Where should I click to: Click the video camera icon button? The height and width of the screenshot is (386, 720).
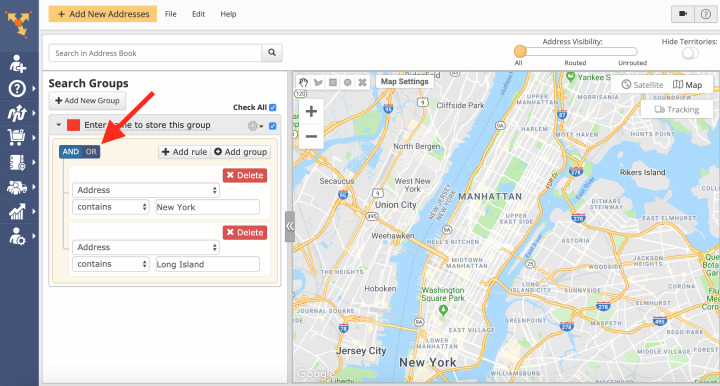(683, 14)
